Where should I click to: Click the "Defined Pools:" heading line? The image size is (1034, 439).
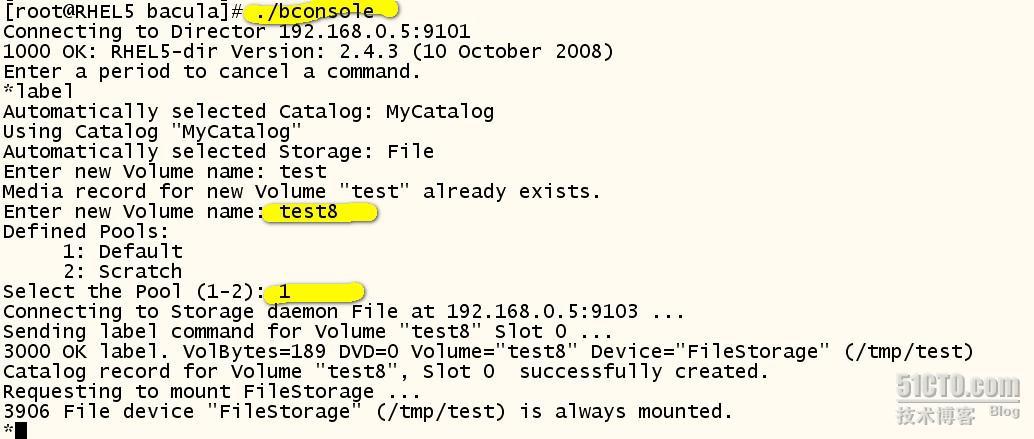tap(86, 231)
